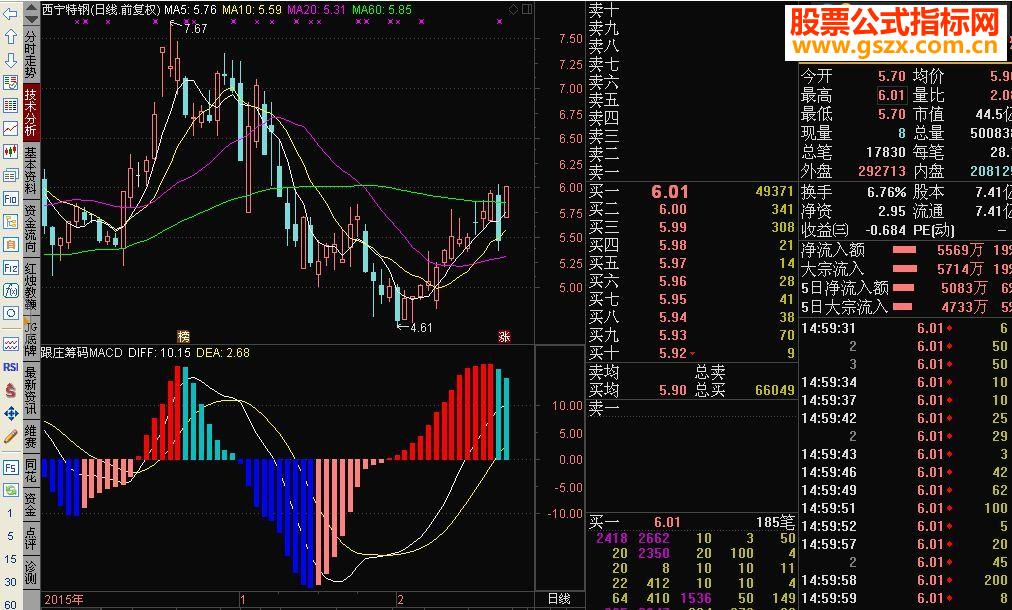Viewport: 1012px width, 610px height.
Task: Open the 基本资料 tab
Action: (31, 170)
